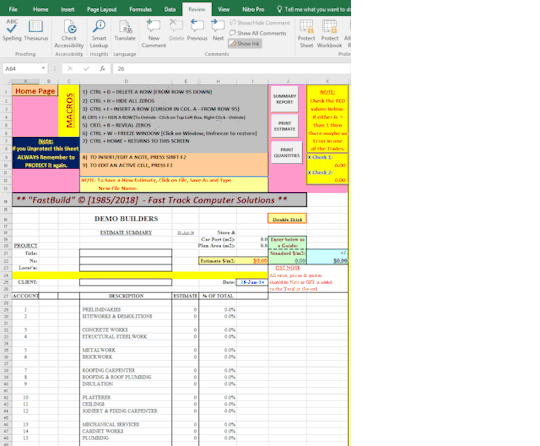Click the Name Box showing A64
This screenshot has height=446, width=540.
pyautogui.click(x=21, y=69)
